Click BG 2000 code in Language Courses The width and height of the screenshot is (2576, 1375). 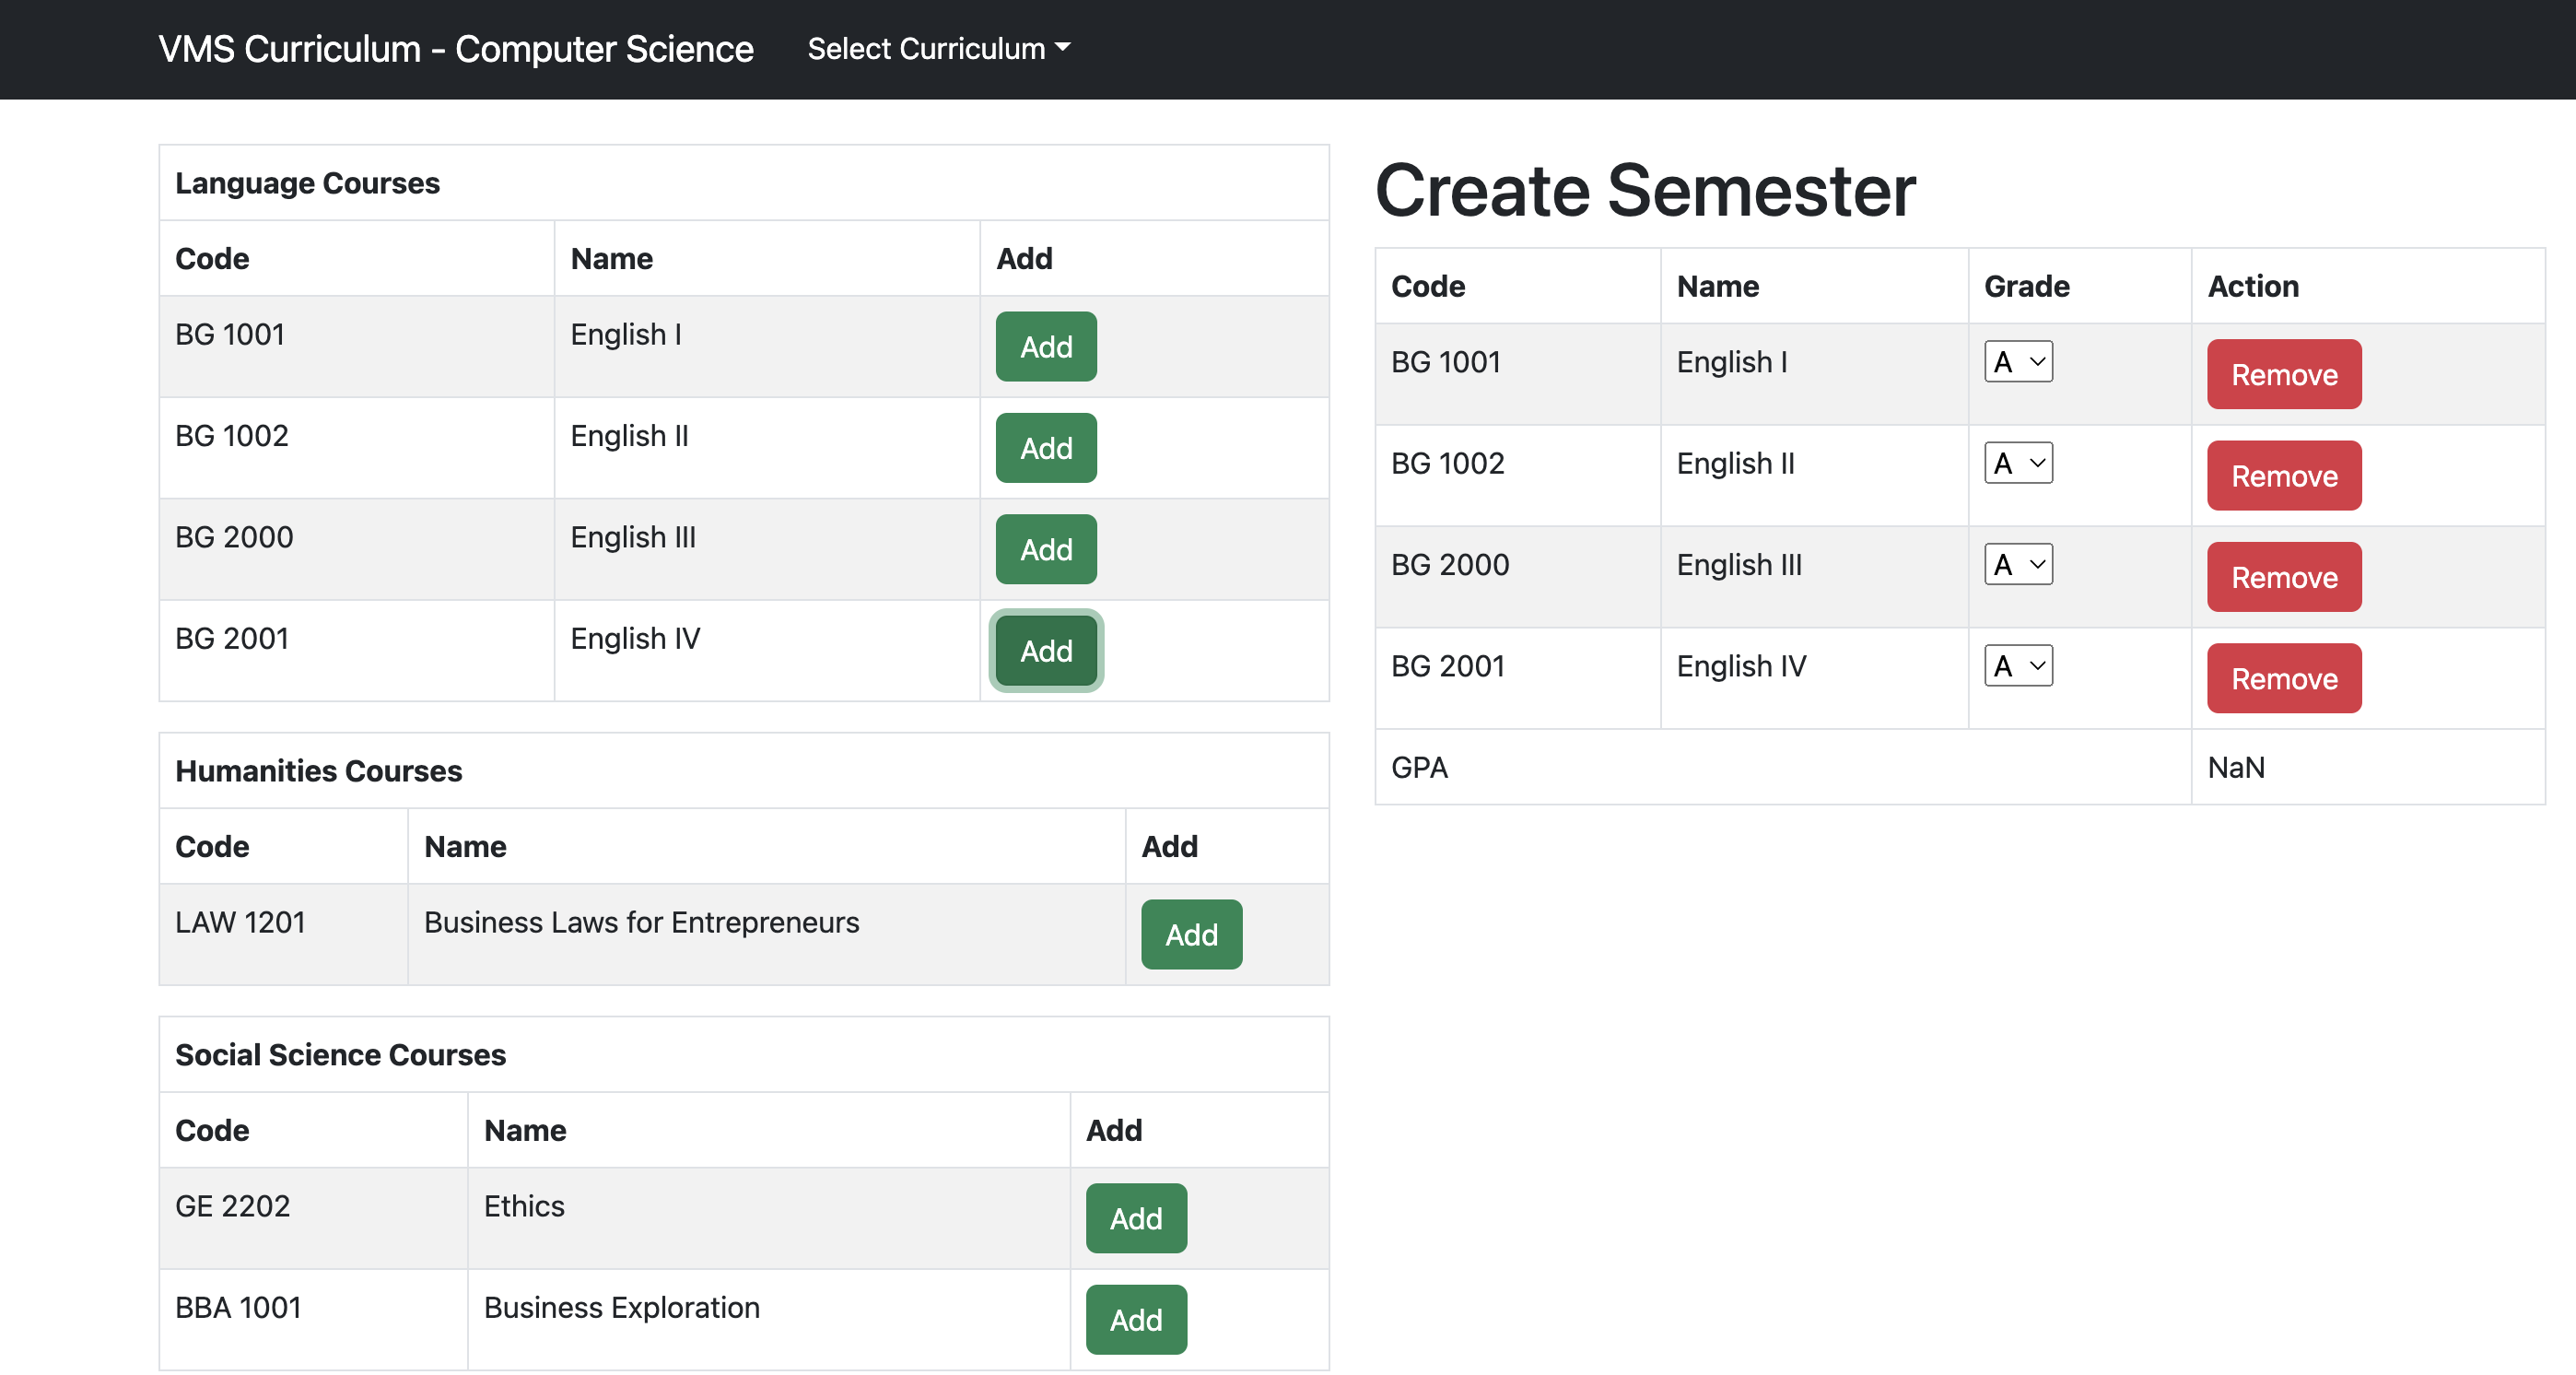[234, 537]
